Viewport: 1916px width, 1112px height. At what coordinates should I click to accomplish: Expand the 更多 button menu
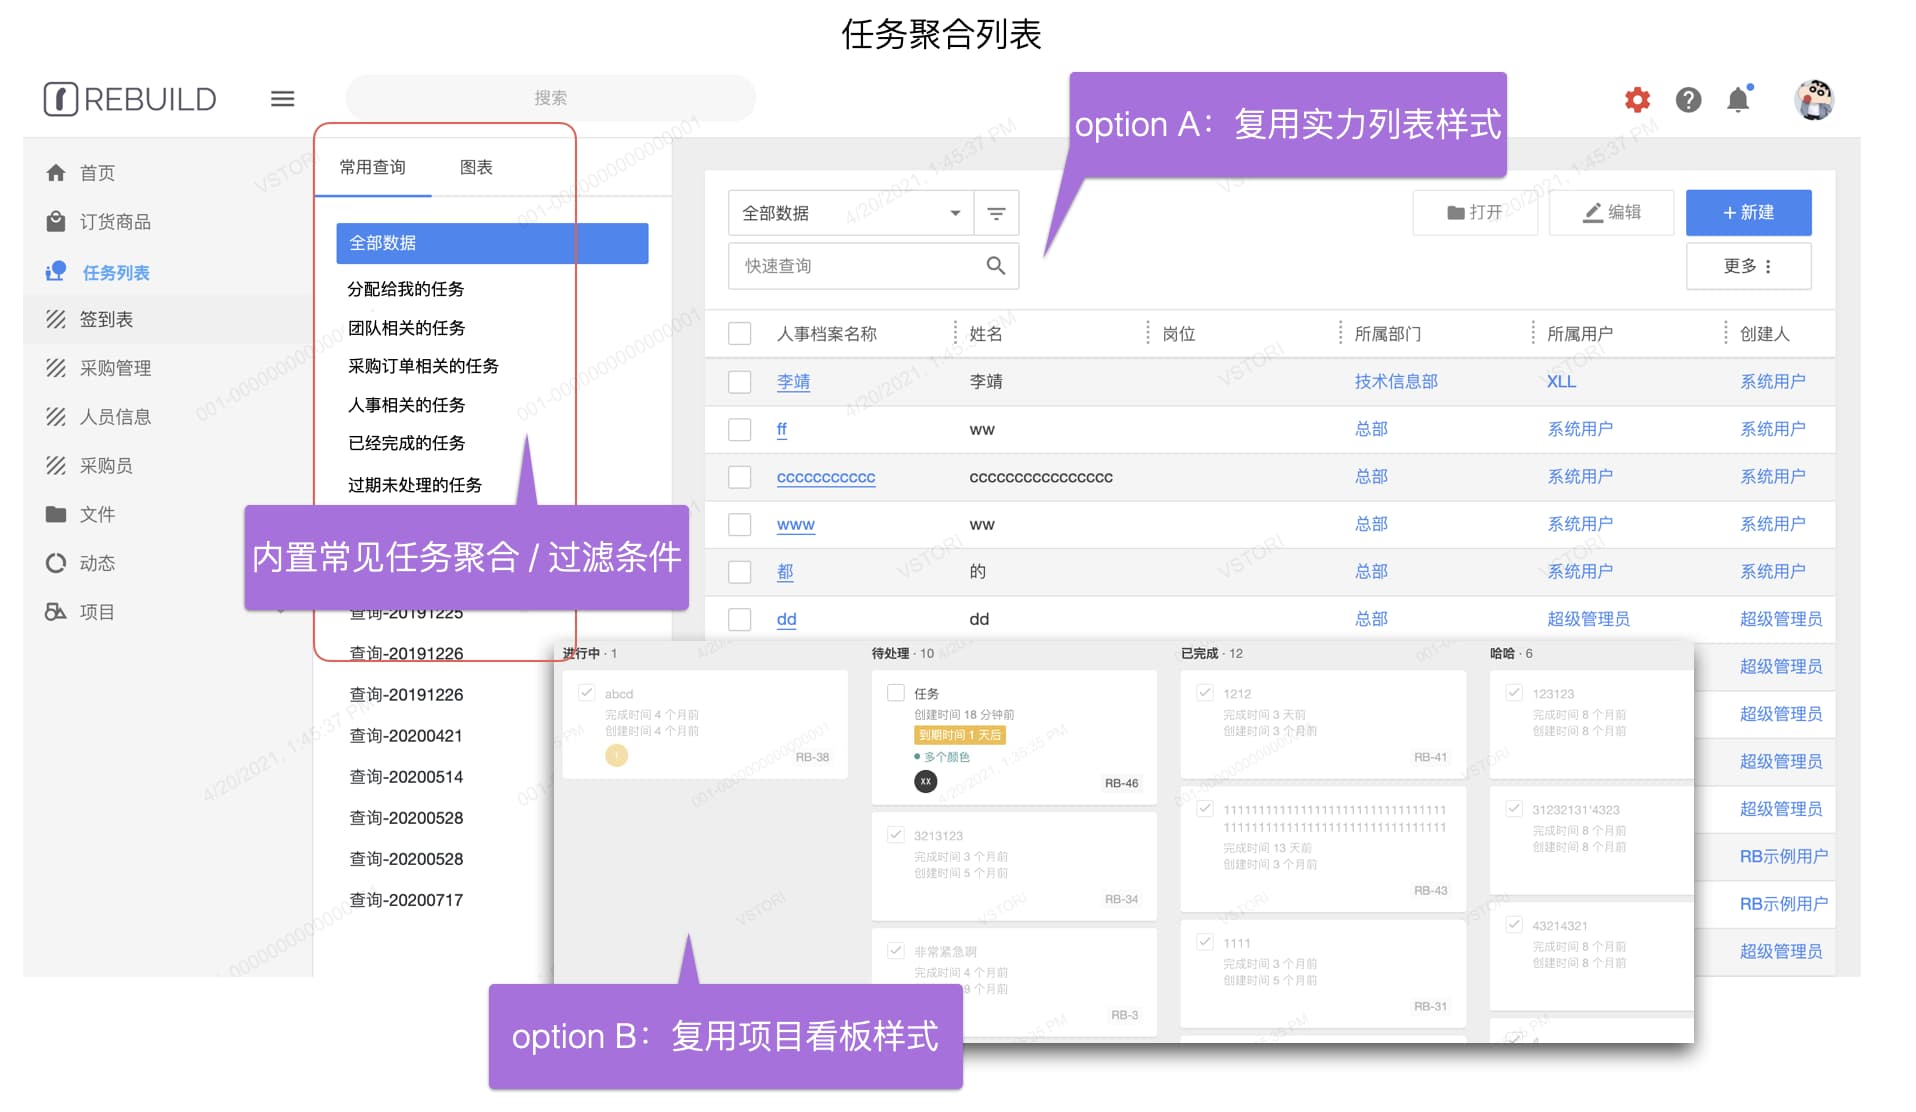[x=1748, y=265]
